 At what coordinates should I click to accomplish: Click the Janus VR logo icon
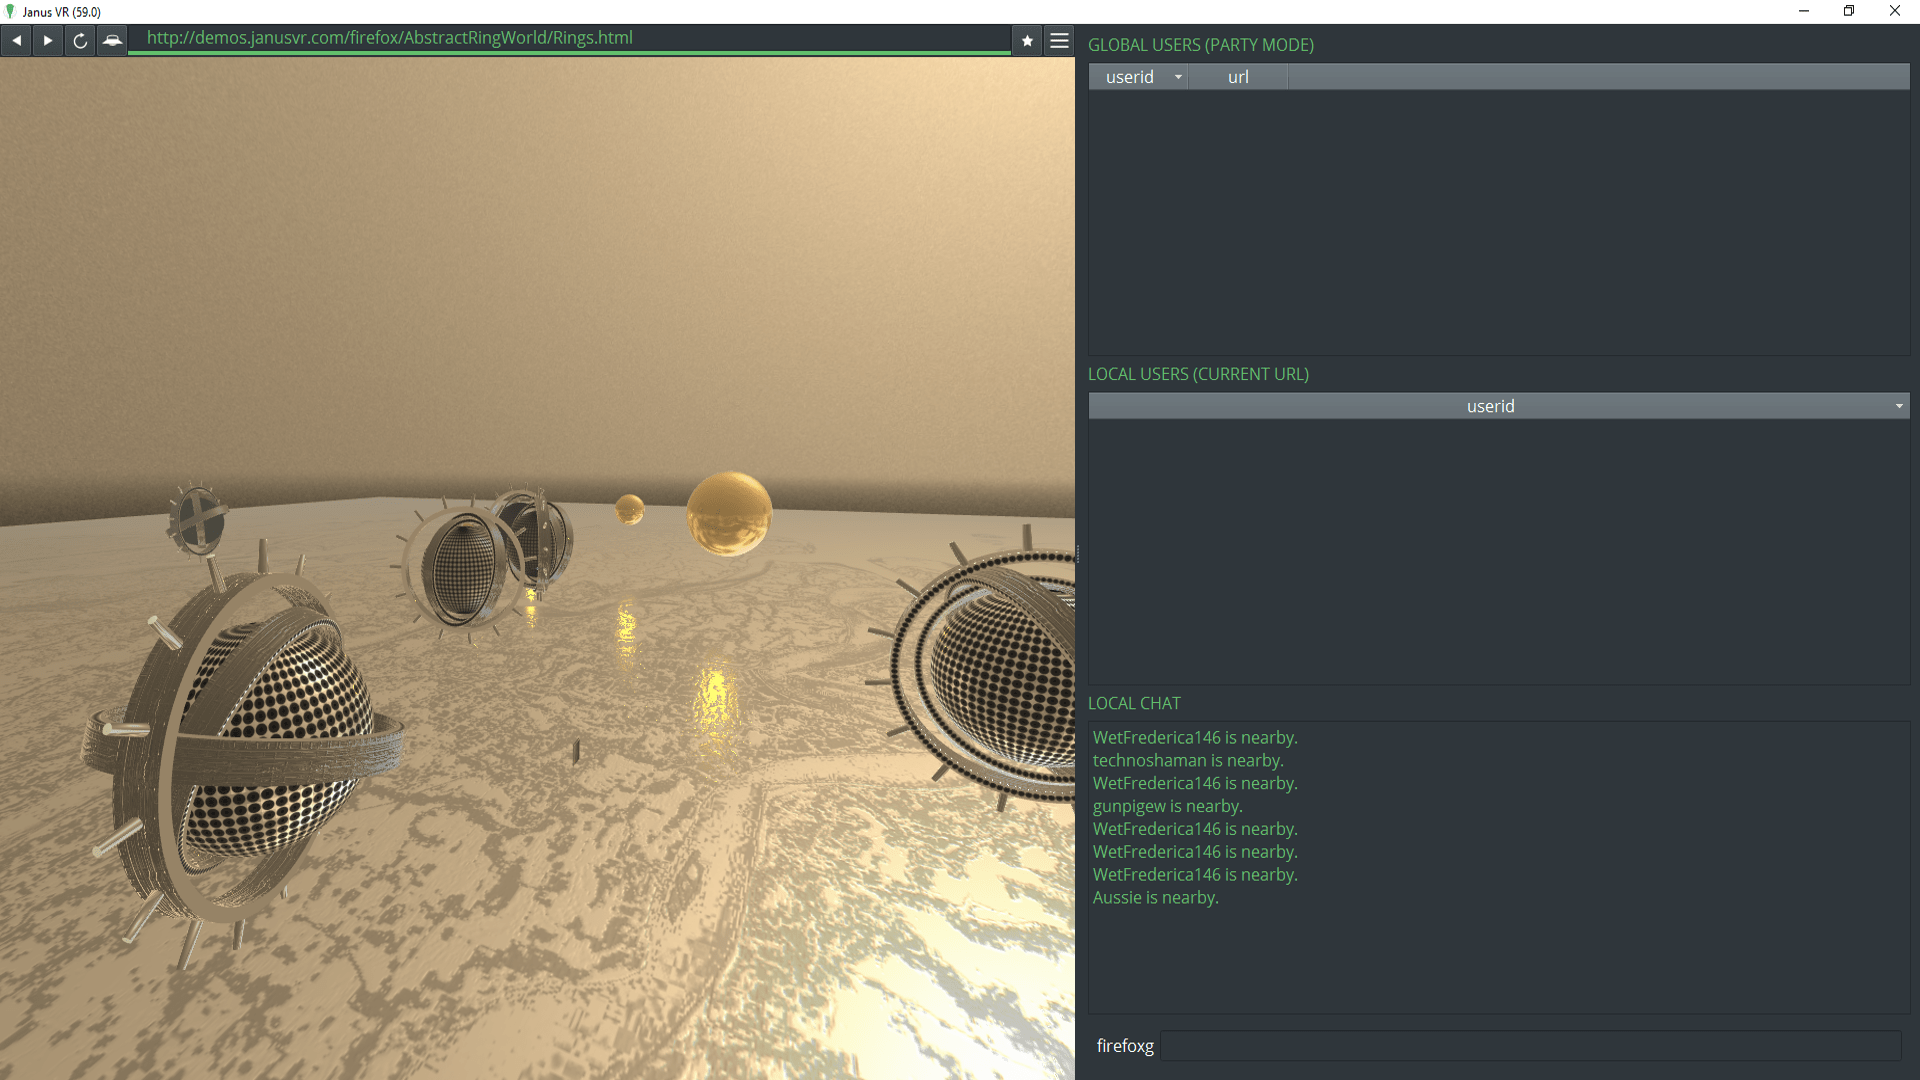pyautogui.click(x=10, y=11)
